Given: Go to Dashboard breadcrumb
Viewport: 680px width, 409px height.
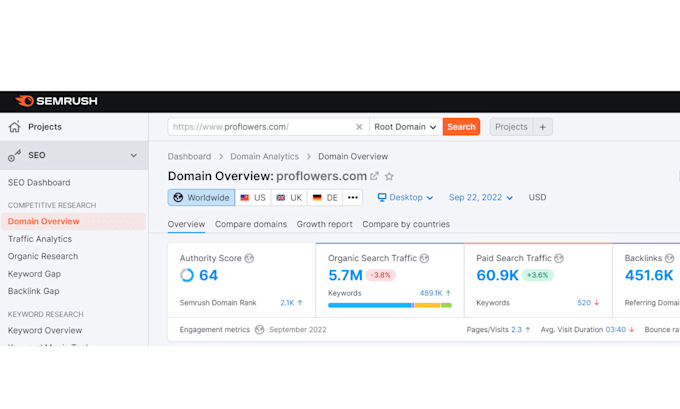Looking at the screenshot, I should click(x=190, y=156).
